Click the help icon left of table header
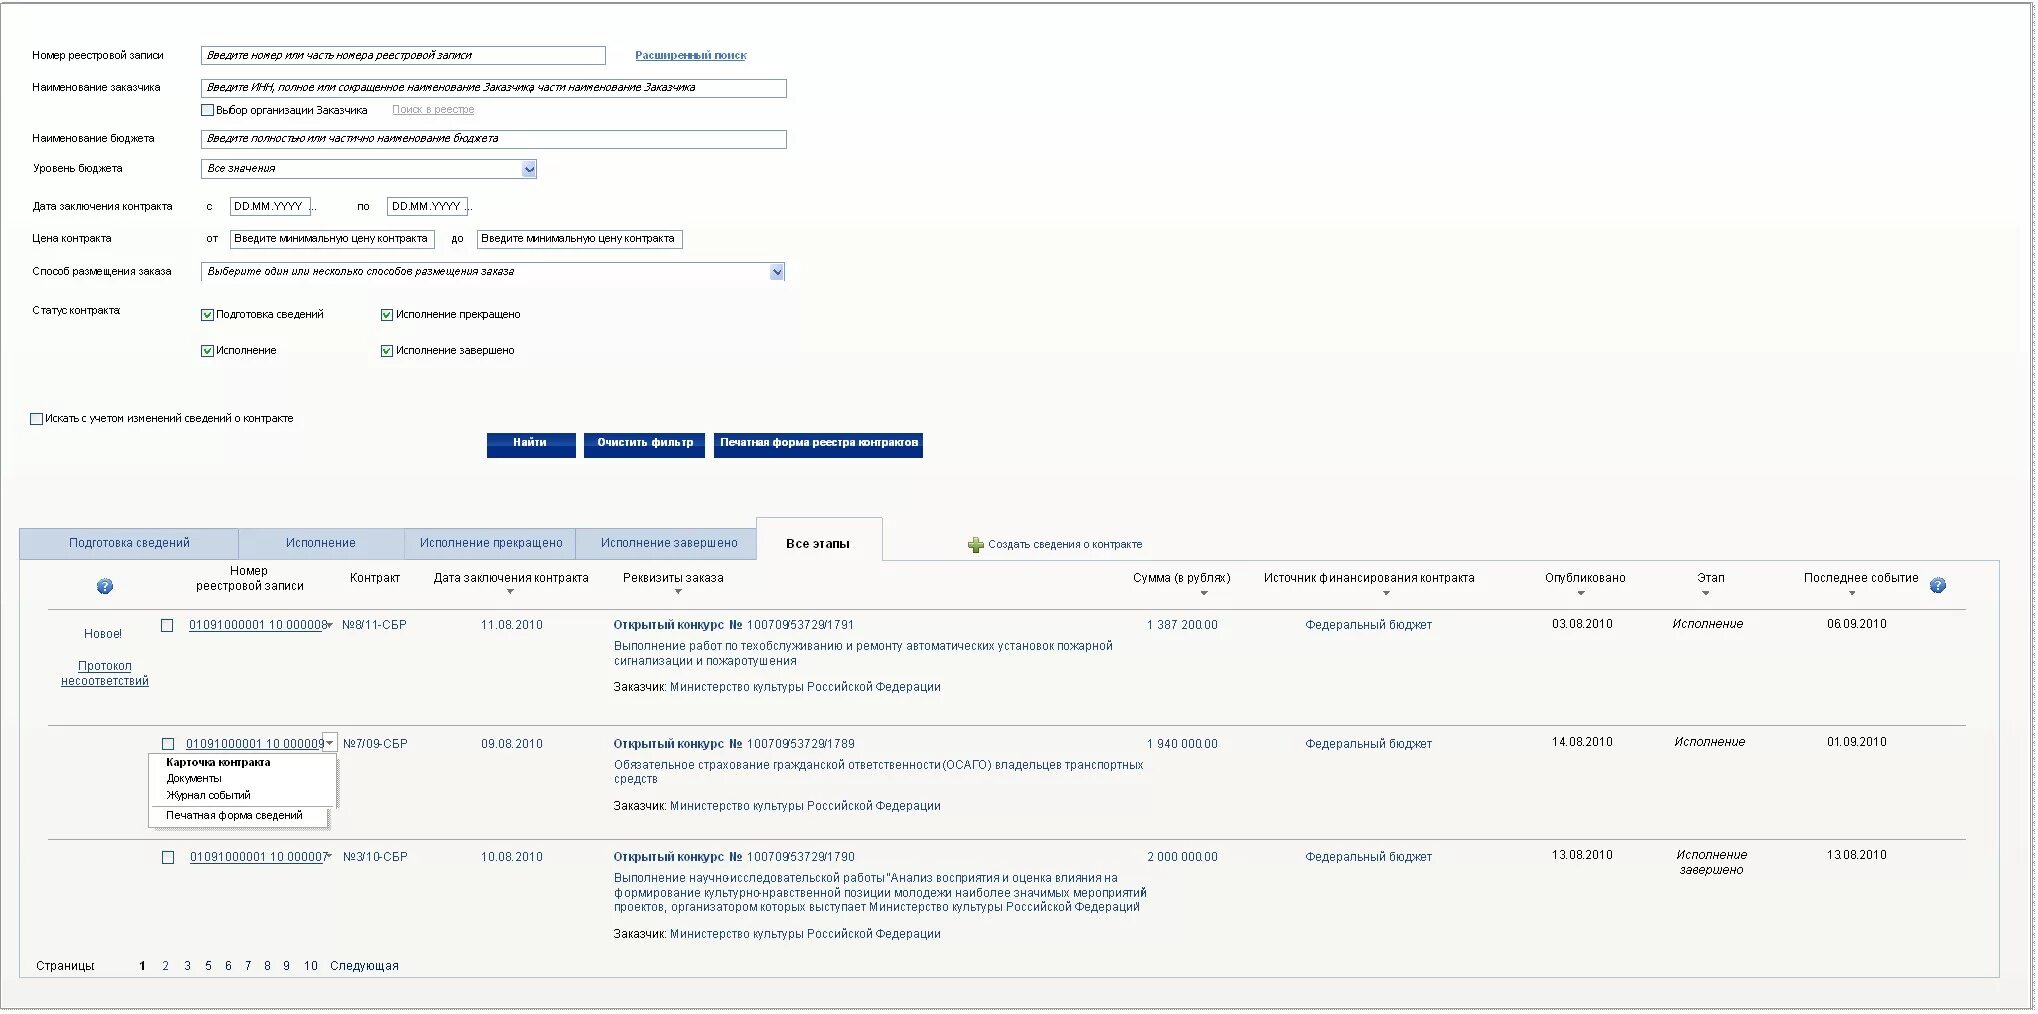2038x1014 pixels. coord(105,587)
